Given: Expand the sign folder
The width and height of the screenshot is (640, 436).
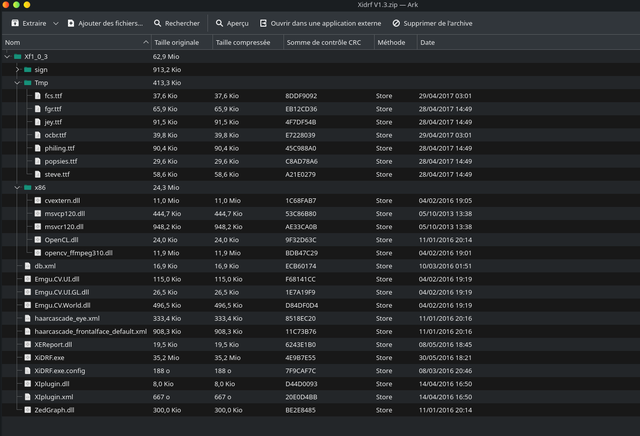Looking at the screenshot, I should coord(17,70).
